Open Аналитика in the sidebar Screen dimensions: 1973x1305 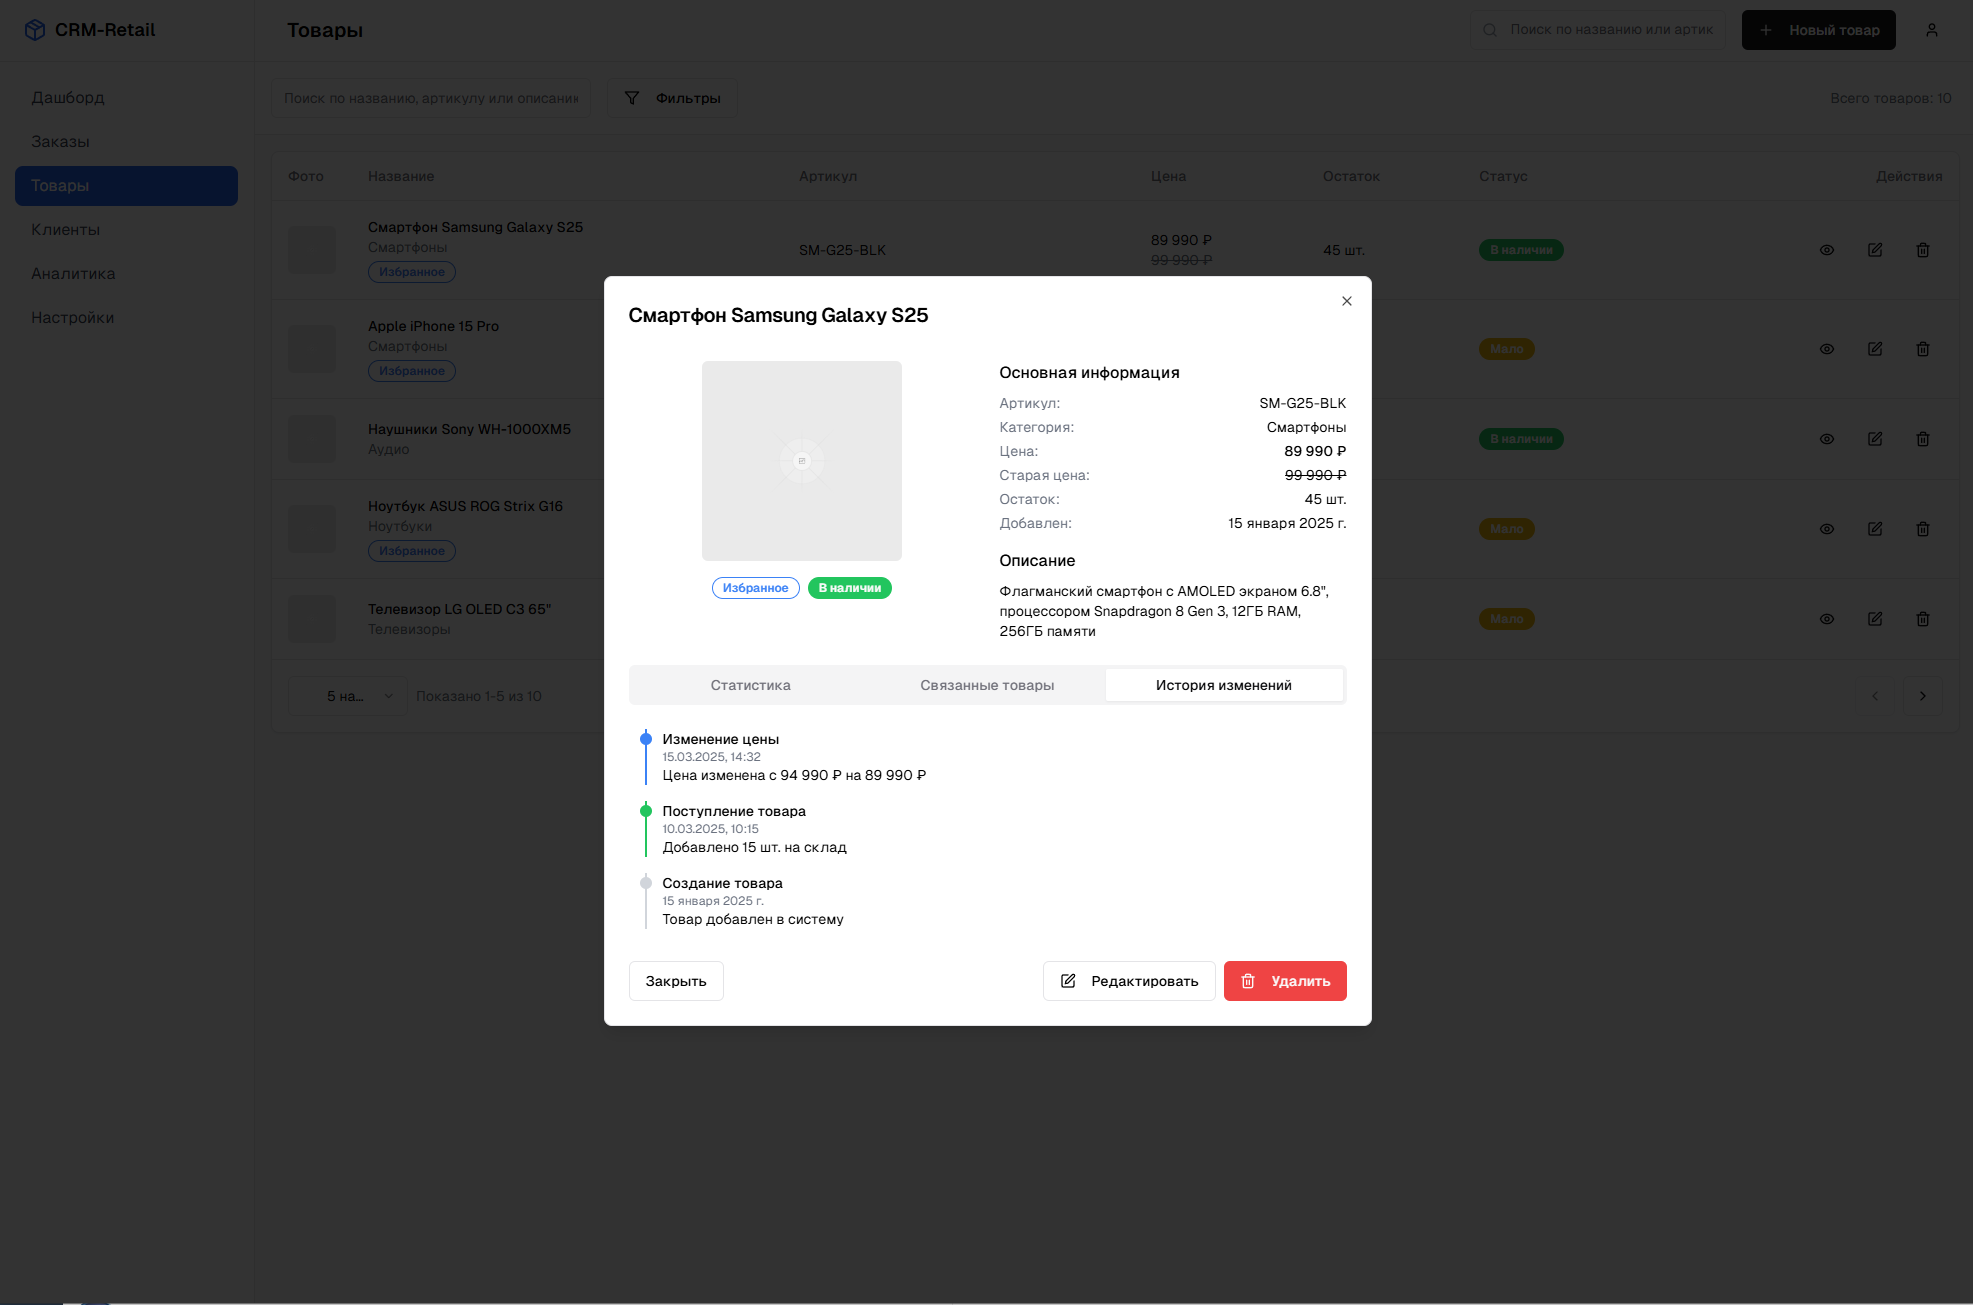126,274
